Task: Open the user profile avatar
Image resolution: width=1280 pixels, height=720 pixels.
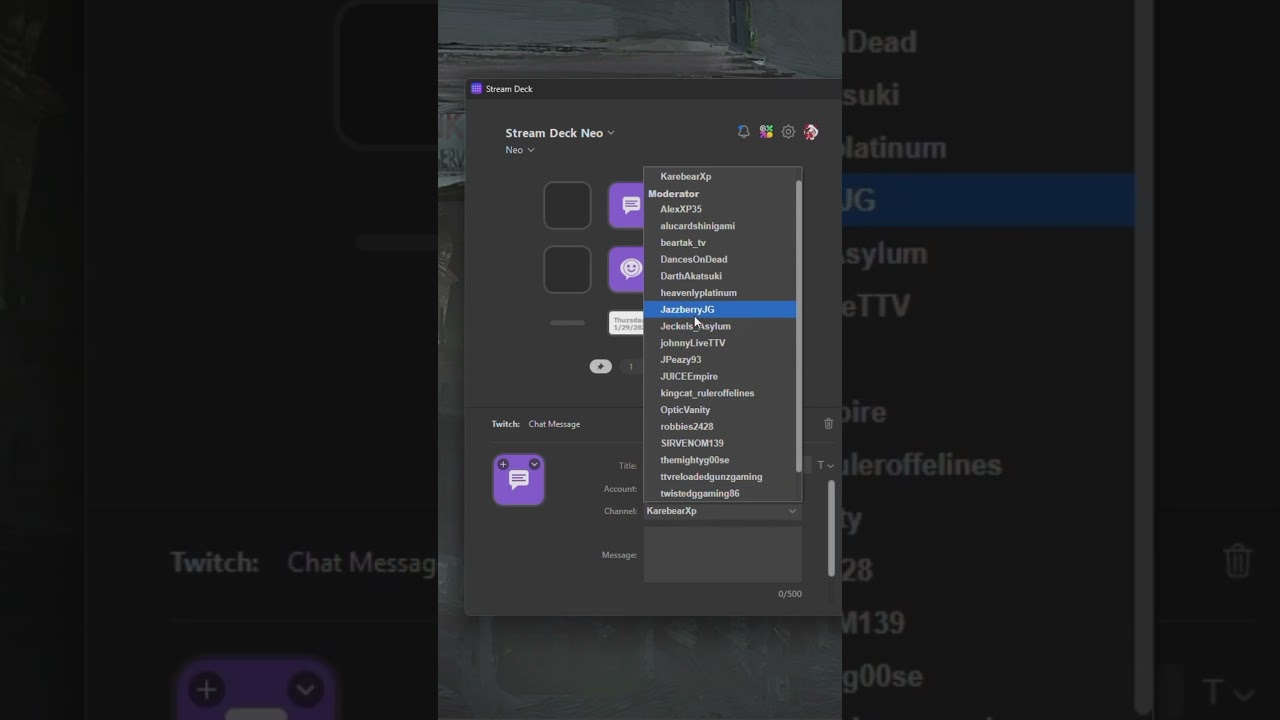Action: pos(811,132)
